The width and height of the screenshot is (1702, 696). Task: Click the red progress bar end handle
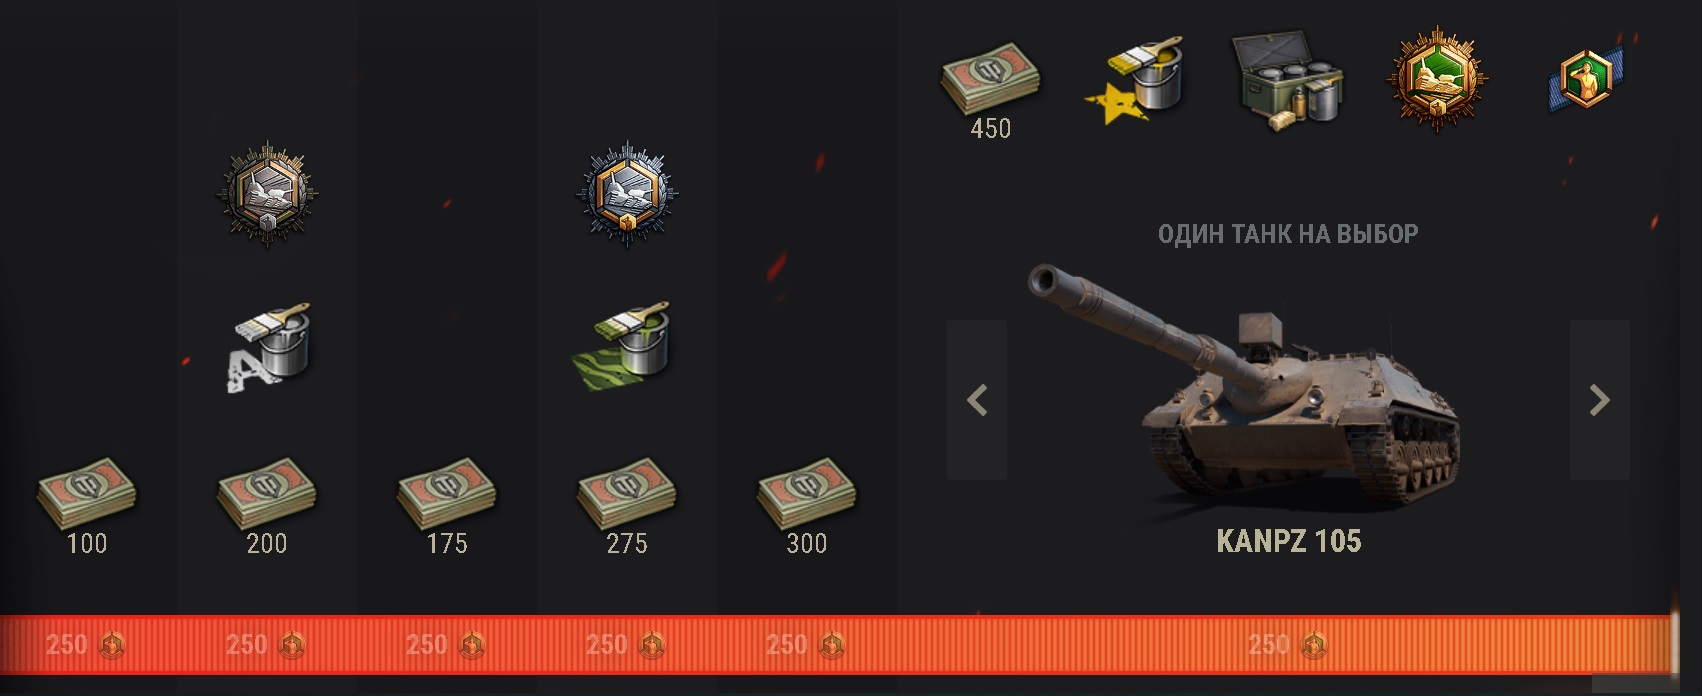tap(1675, 643)
